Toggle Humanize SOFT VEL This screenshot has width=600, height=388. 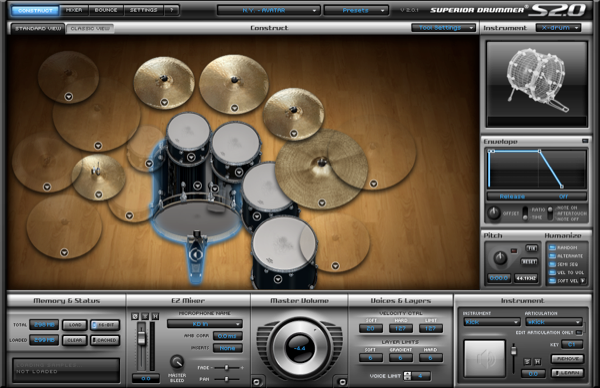(x=552, y=281)
